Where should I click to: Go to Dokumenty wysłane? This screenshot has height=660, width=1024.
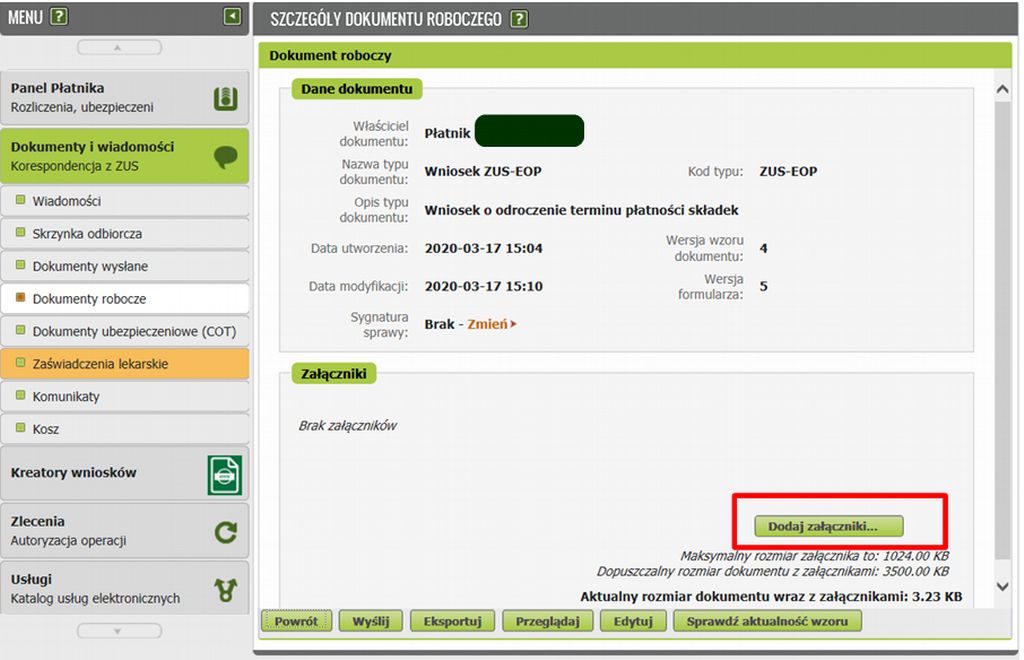pos(90,267)
